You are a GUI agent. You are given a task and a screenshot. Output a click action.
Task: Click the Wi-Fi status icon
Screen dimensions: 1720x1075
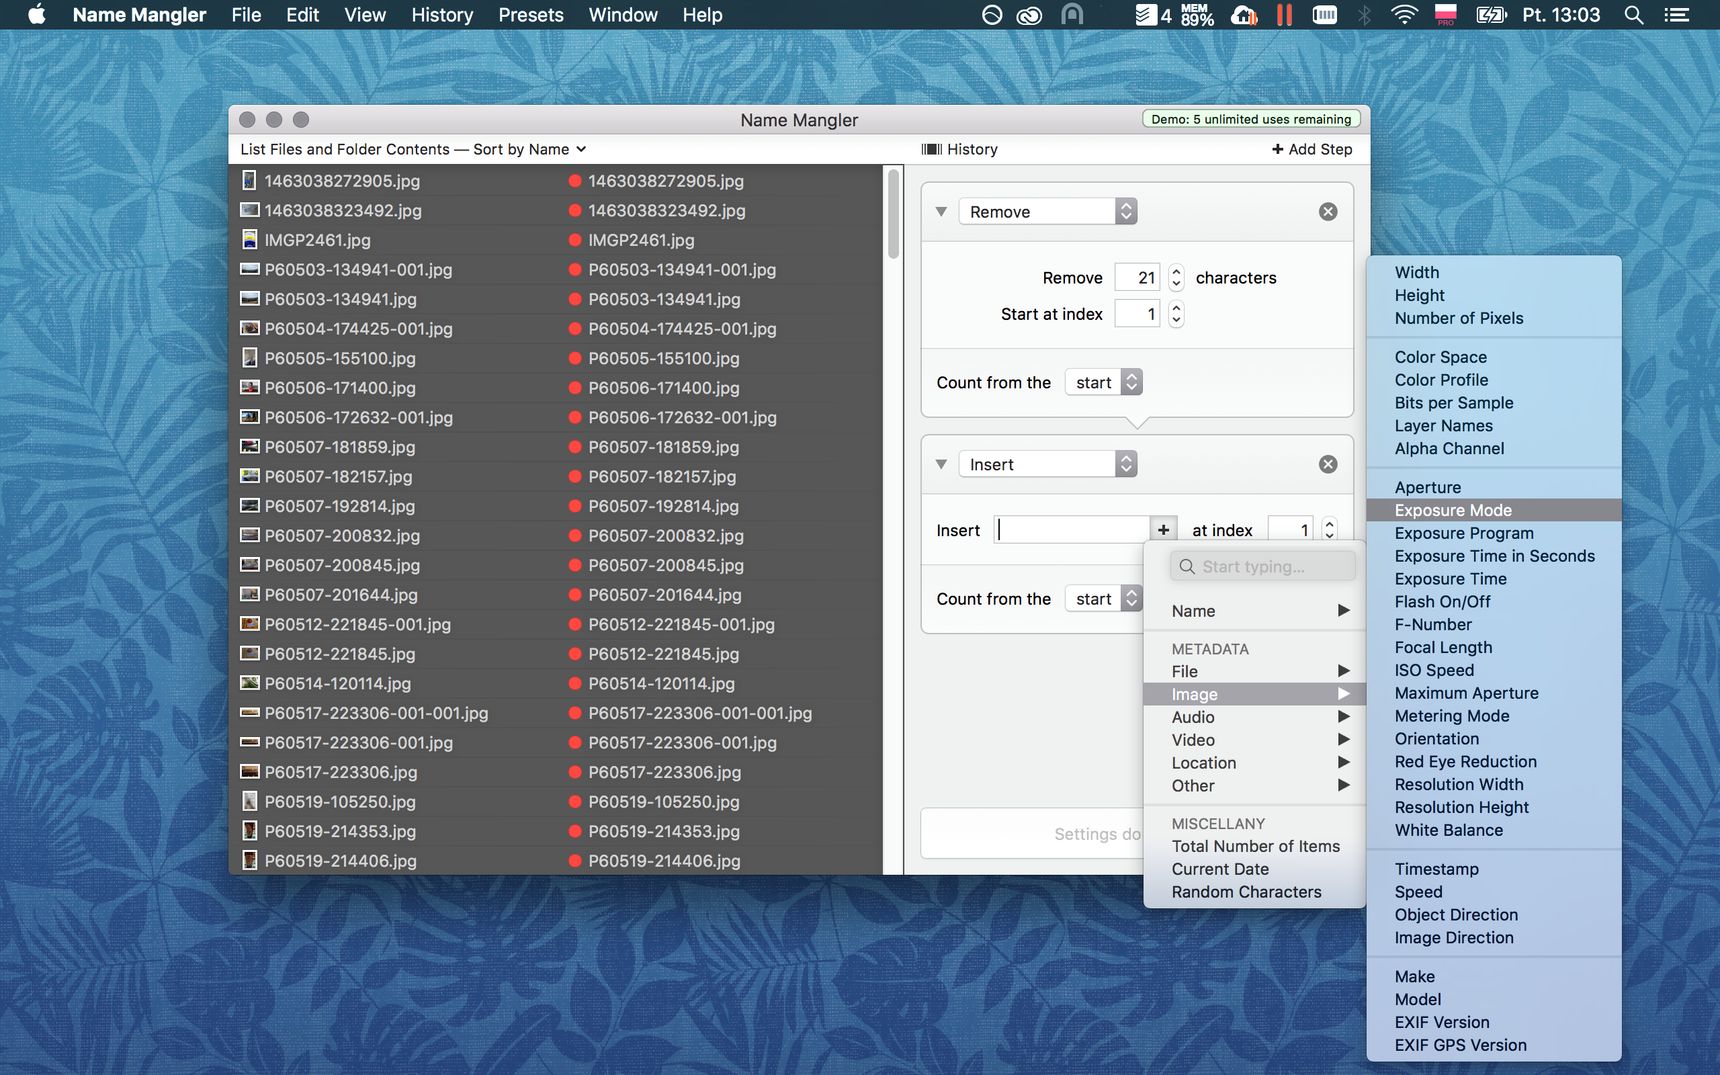pos(1404,15)
